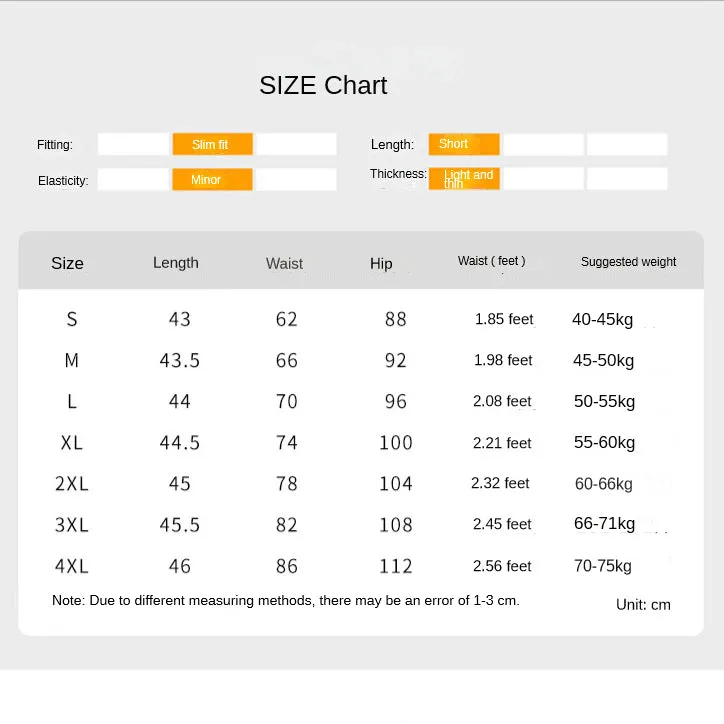Click the 40-45kg suggested weight cell
The image size is (724, 724).
[x=603, y=320]
